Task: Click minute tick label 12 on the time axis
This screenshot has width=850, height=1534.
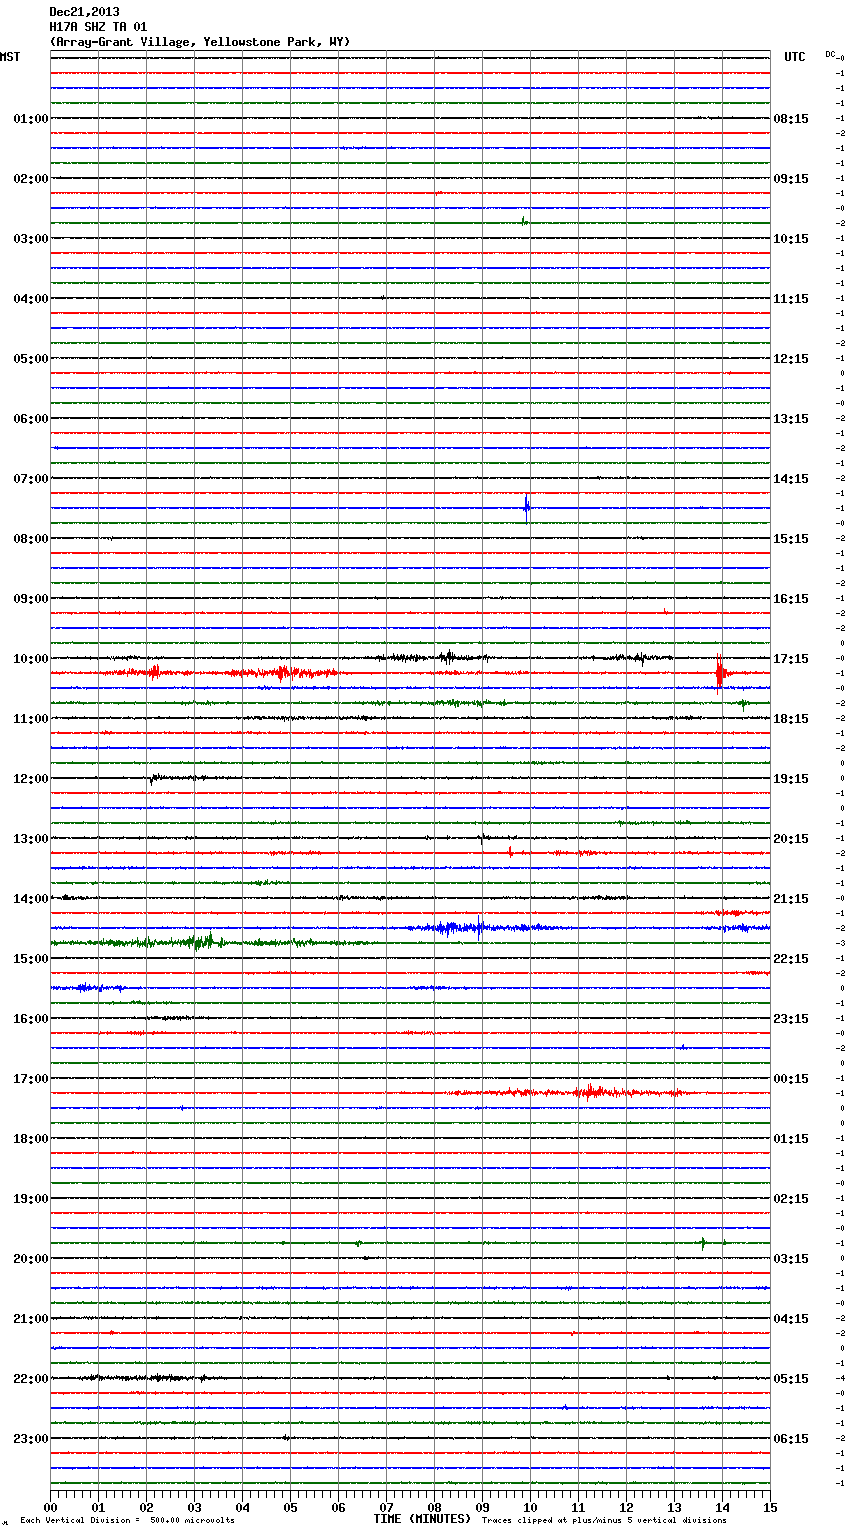Action: coord(626,1507)
